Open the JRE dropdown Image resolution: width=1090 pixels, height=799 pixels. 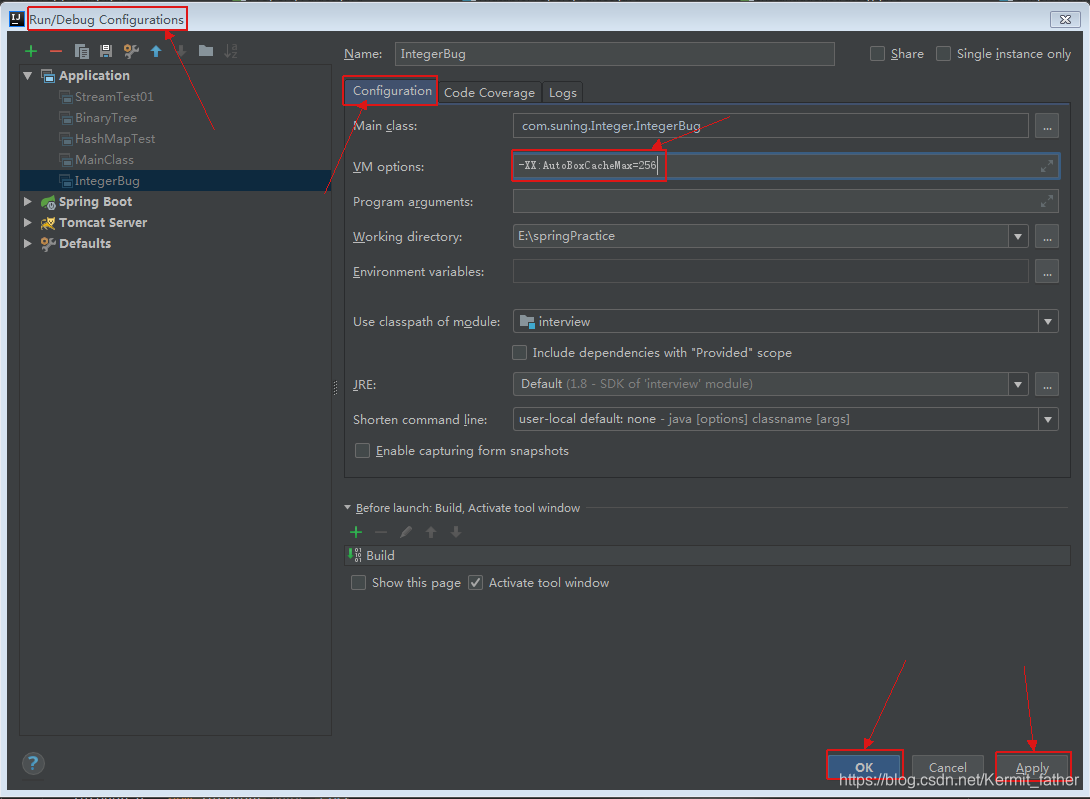[1018, 384]
